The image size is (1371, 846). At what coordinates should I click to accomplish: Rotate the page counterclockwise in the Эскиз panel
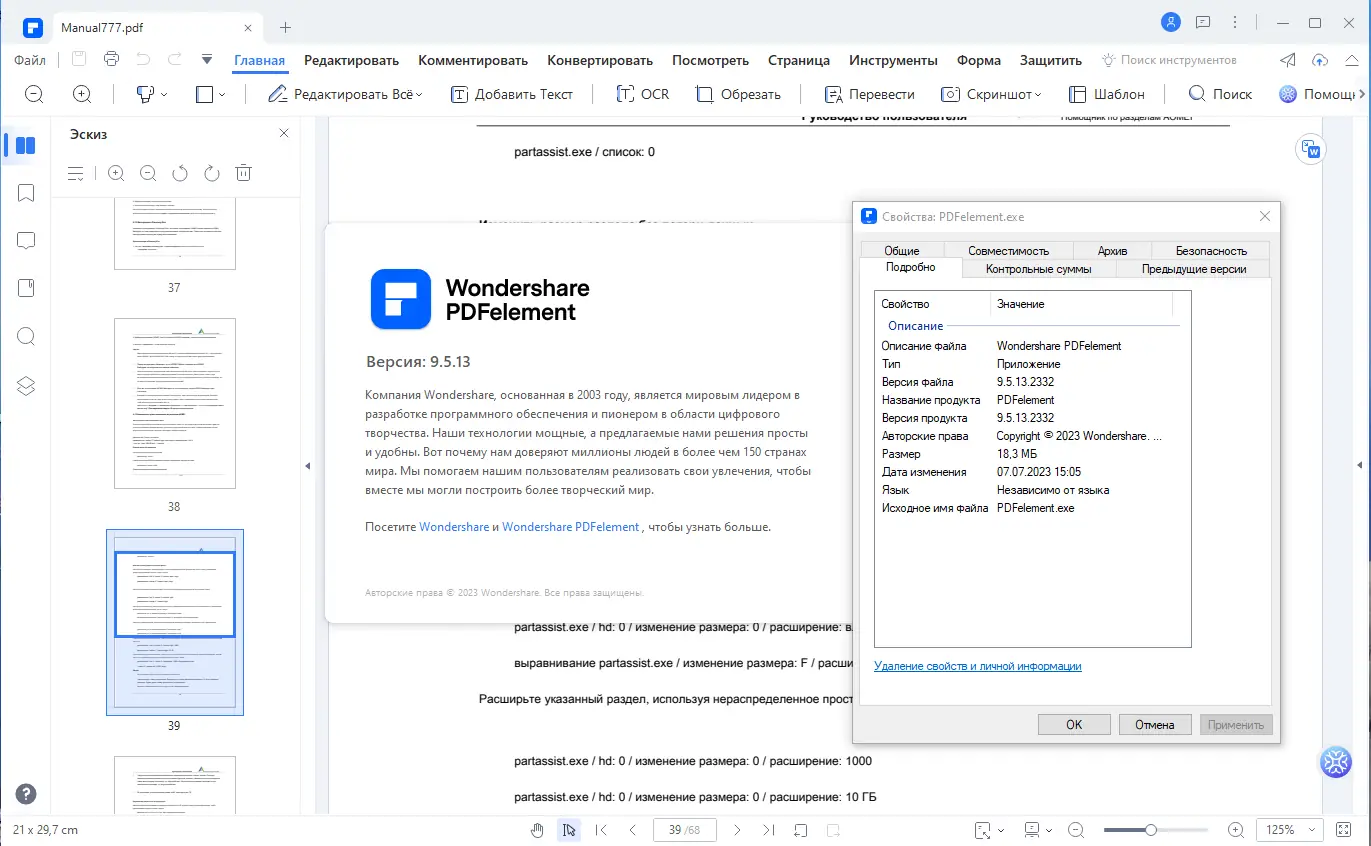pos(180,173)
